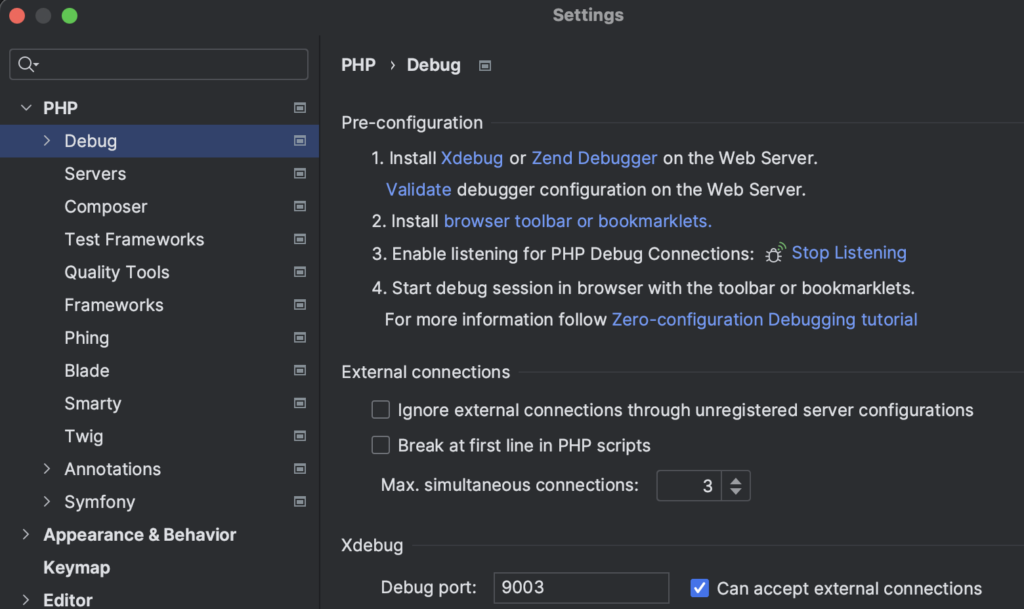Click the project-level icon beside Smarty row
Viewport: 1024px width, 609px height.
[300, 403]
